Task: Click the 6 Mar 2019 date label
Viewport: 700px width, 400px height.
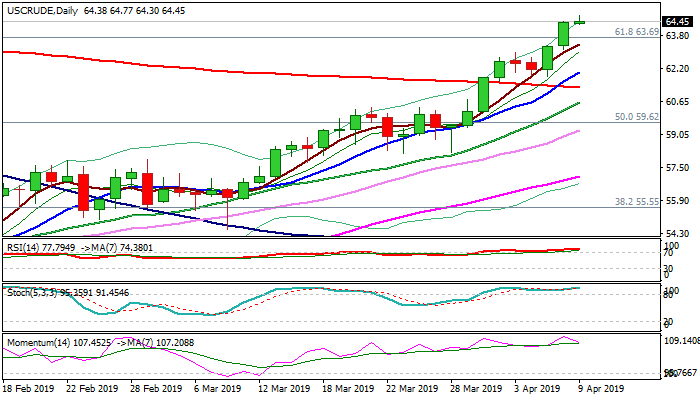Action: (217, 388)
